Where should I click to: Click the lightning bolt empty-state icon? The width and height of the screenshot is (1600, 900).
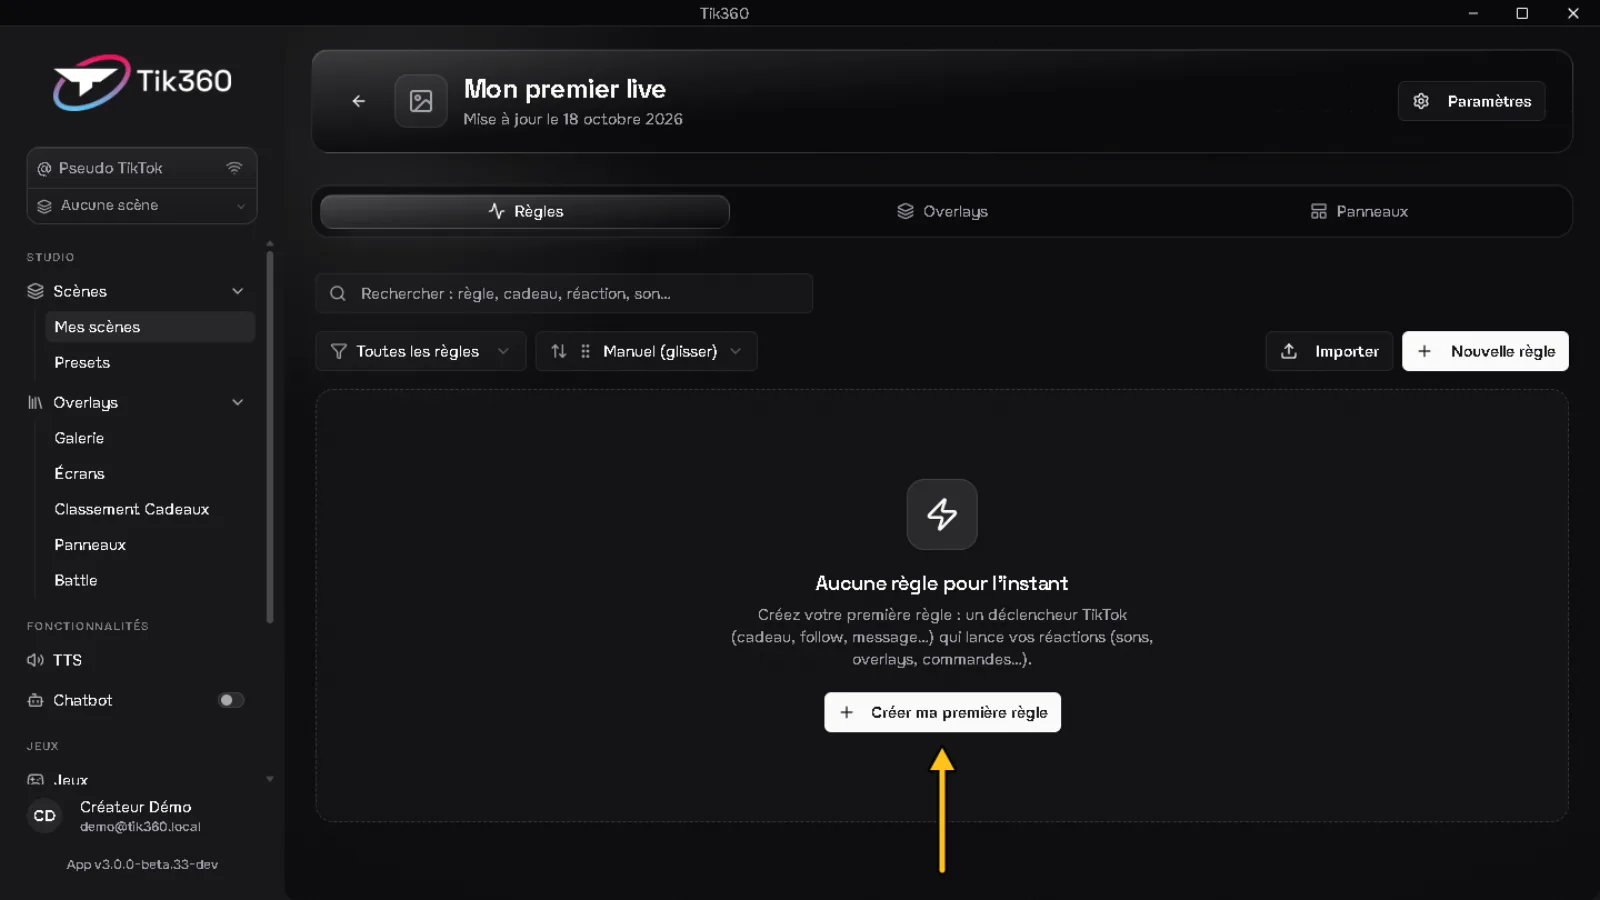click(x=942, y=514)
